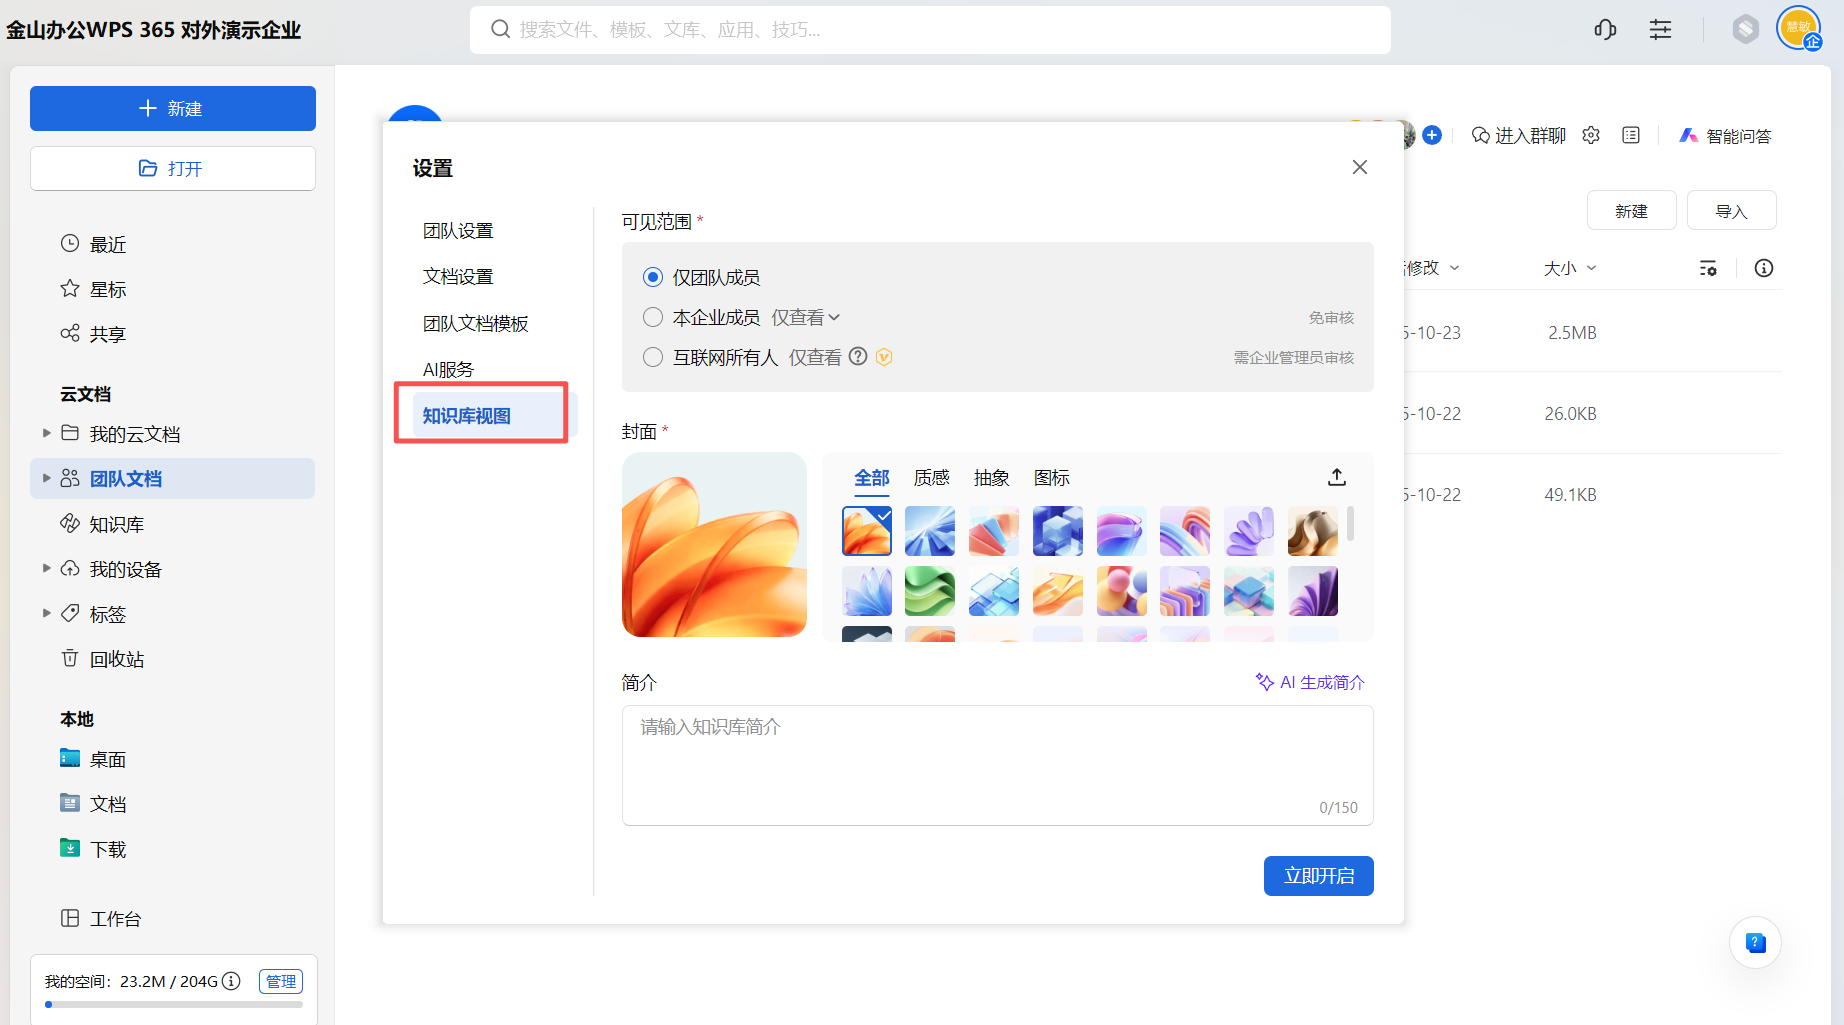Open 星标 starred files
This screenshot has height=1025, width=1844.
93,289
